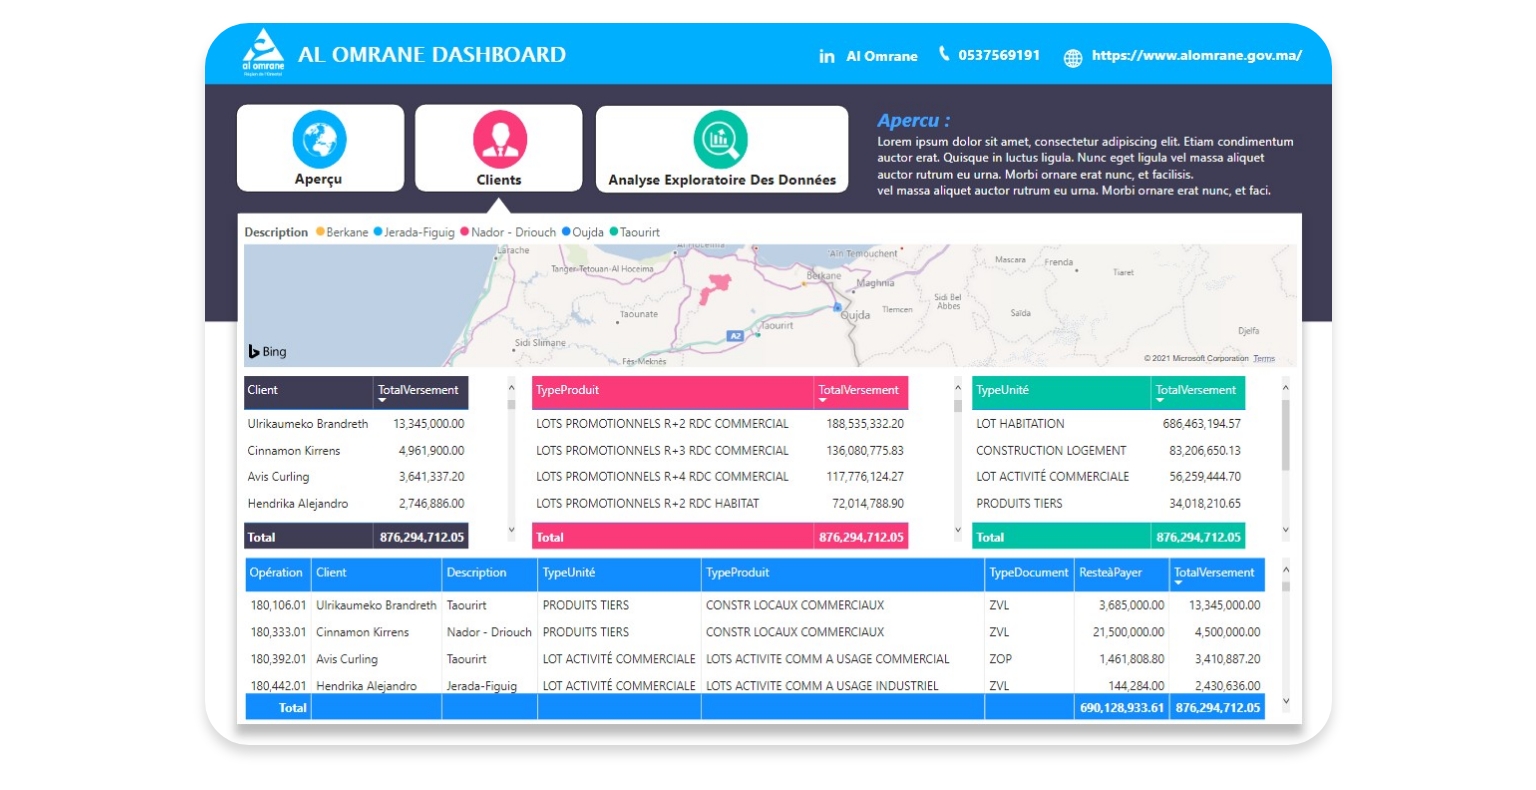The height and width of the screenshot is (790, 1536).
Task: Click the LinkedIn icon in header
Action: [827, 57]
